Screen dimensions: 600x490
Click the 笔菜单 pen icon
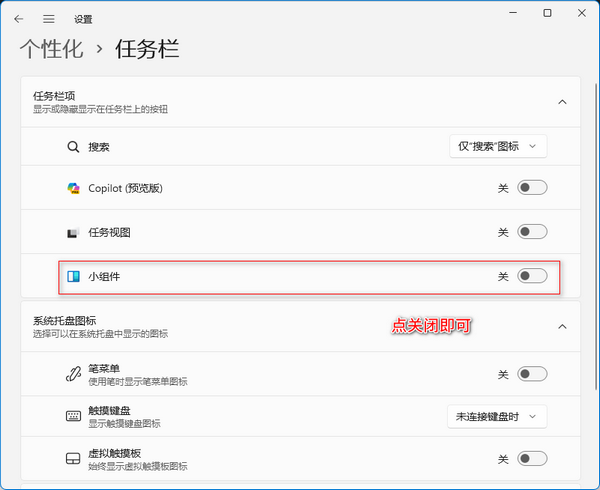(73, 374)
